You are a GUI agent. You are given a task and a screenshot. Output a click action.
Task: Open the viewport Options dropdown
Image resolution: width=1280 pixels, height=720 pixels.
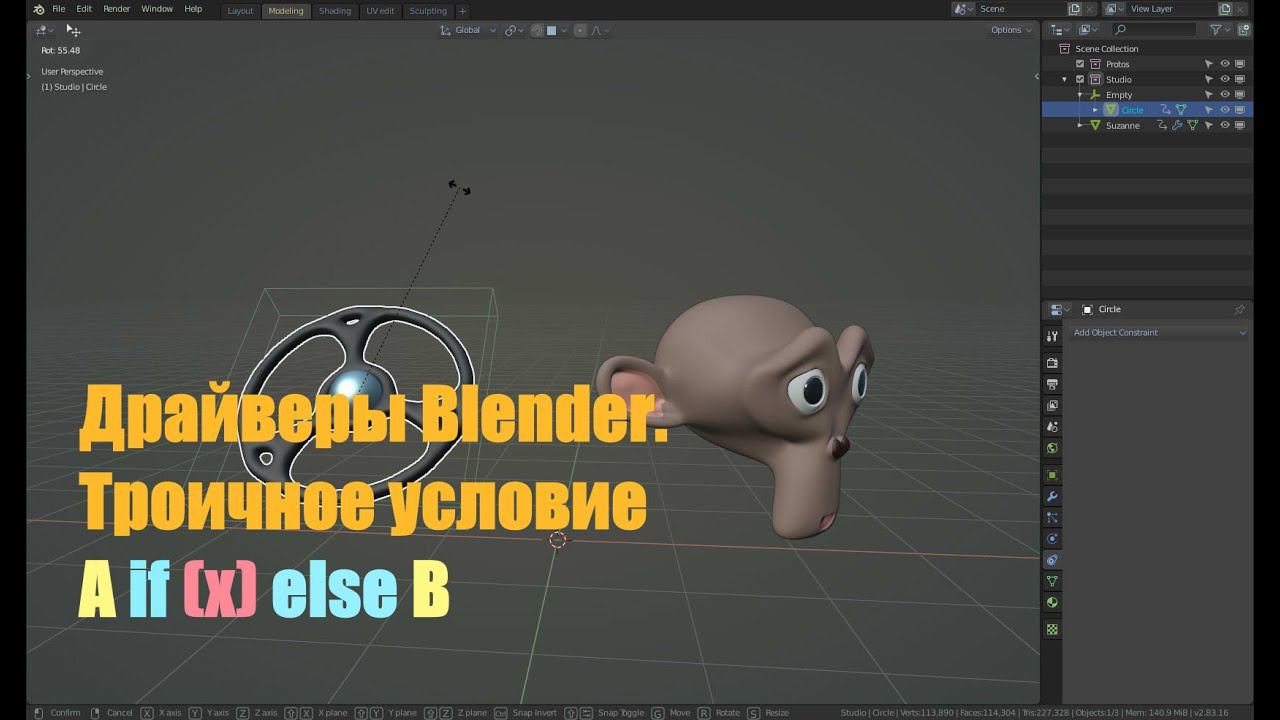tap(1011, 30)
